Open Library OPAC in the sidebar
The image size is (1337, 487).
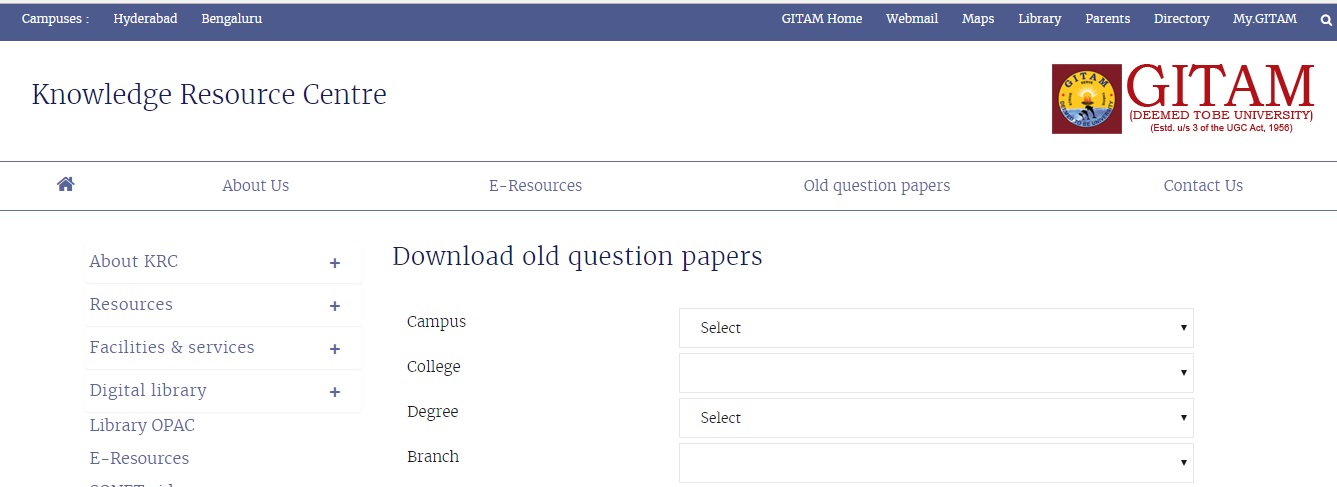click(142, 425)
